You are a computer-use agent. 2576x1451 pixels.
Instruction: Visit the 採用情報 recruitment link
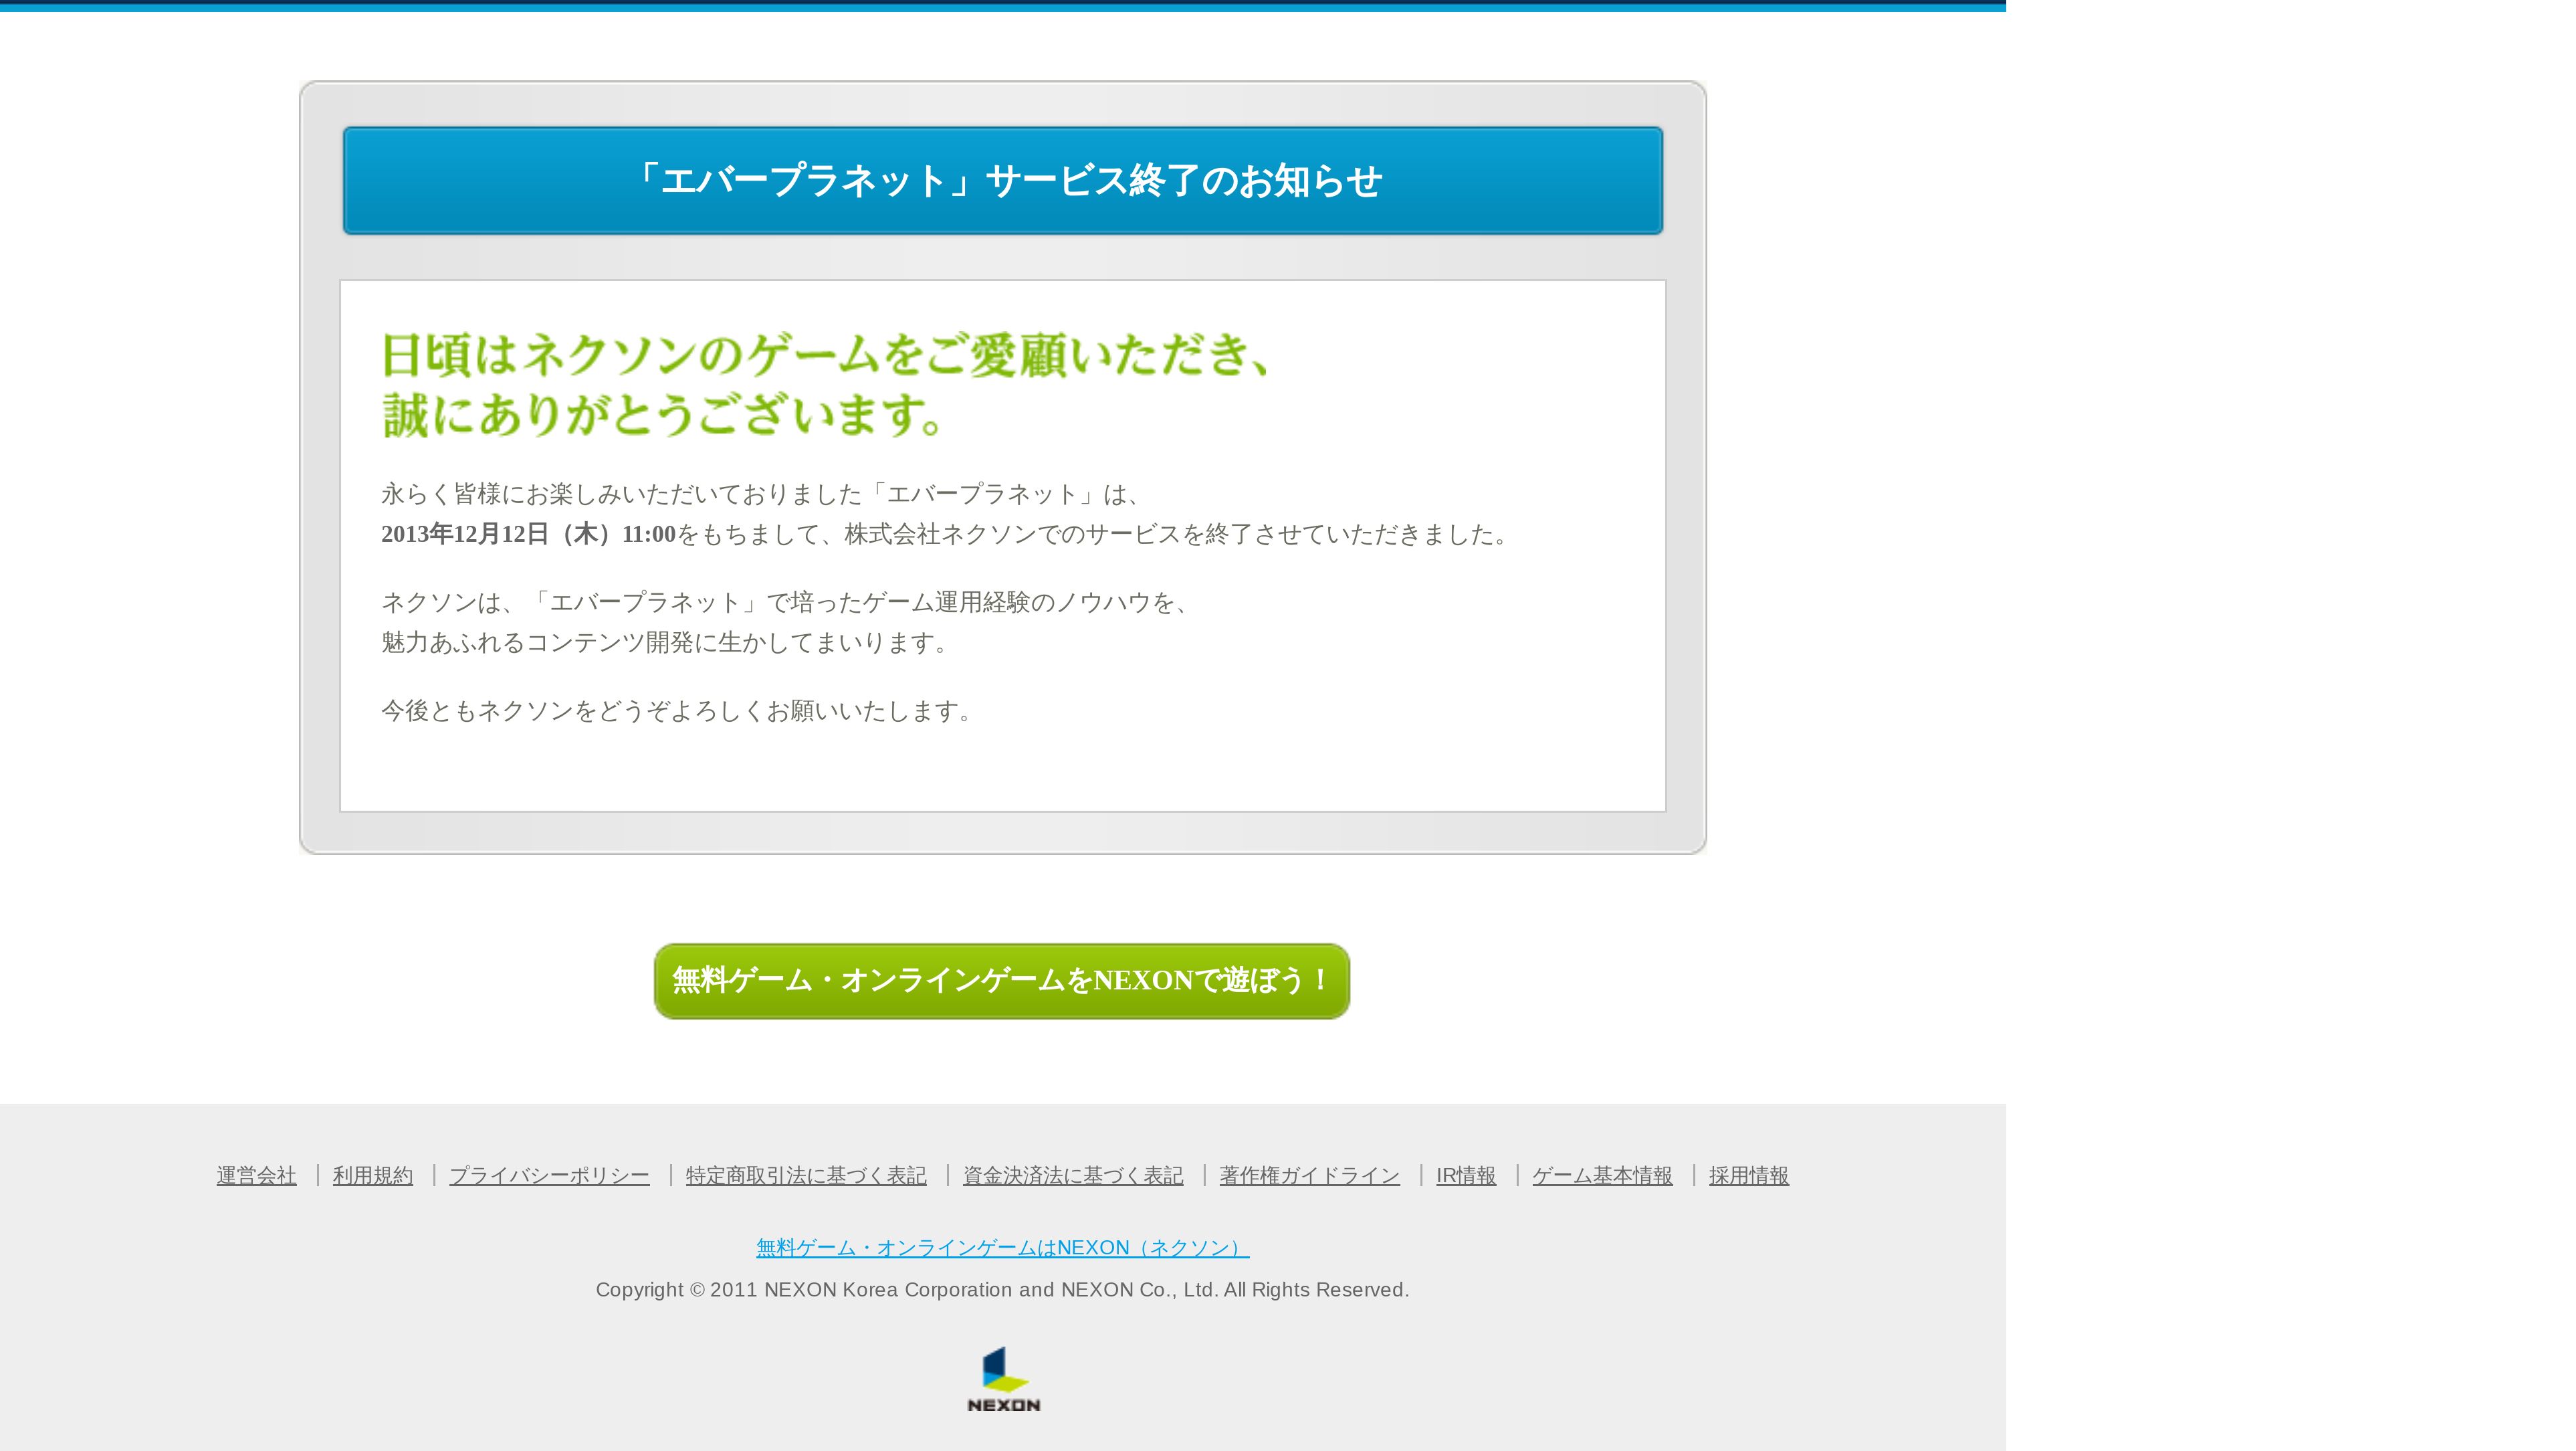click(x=1748, y=1175)
